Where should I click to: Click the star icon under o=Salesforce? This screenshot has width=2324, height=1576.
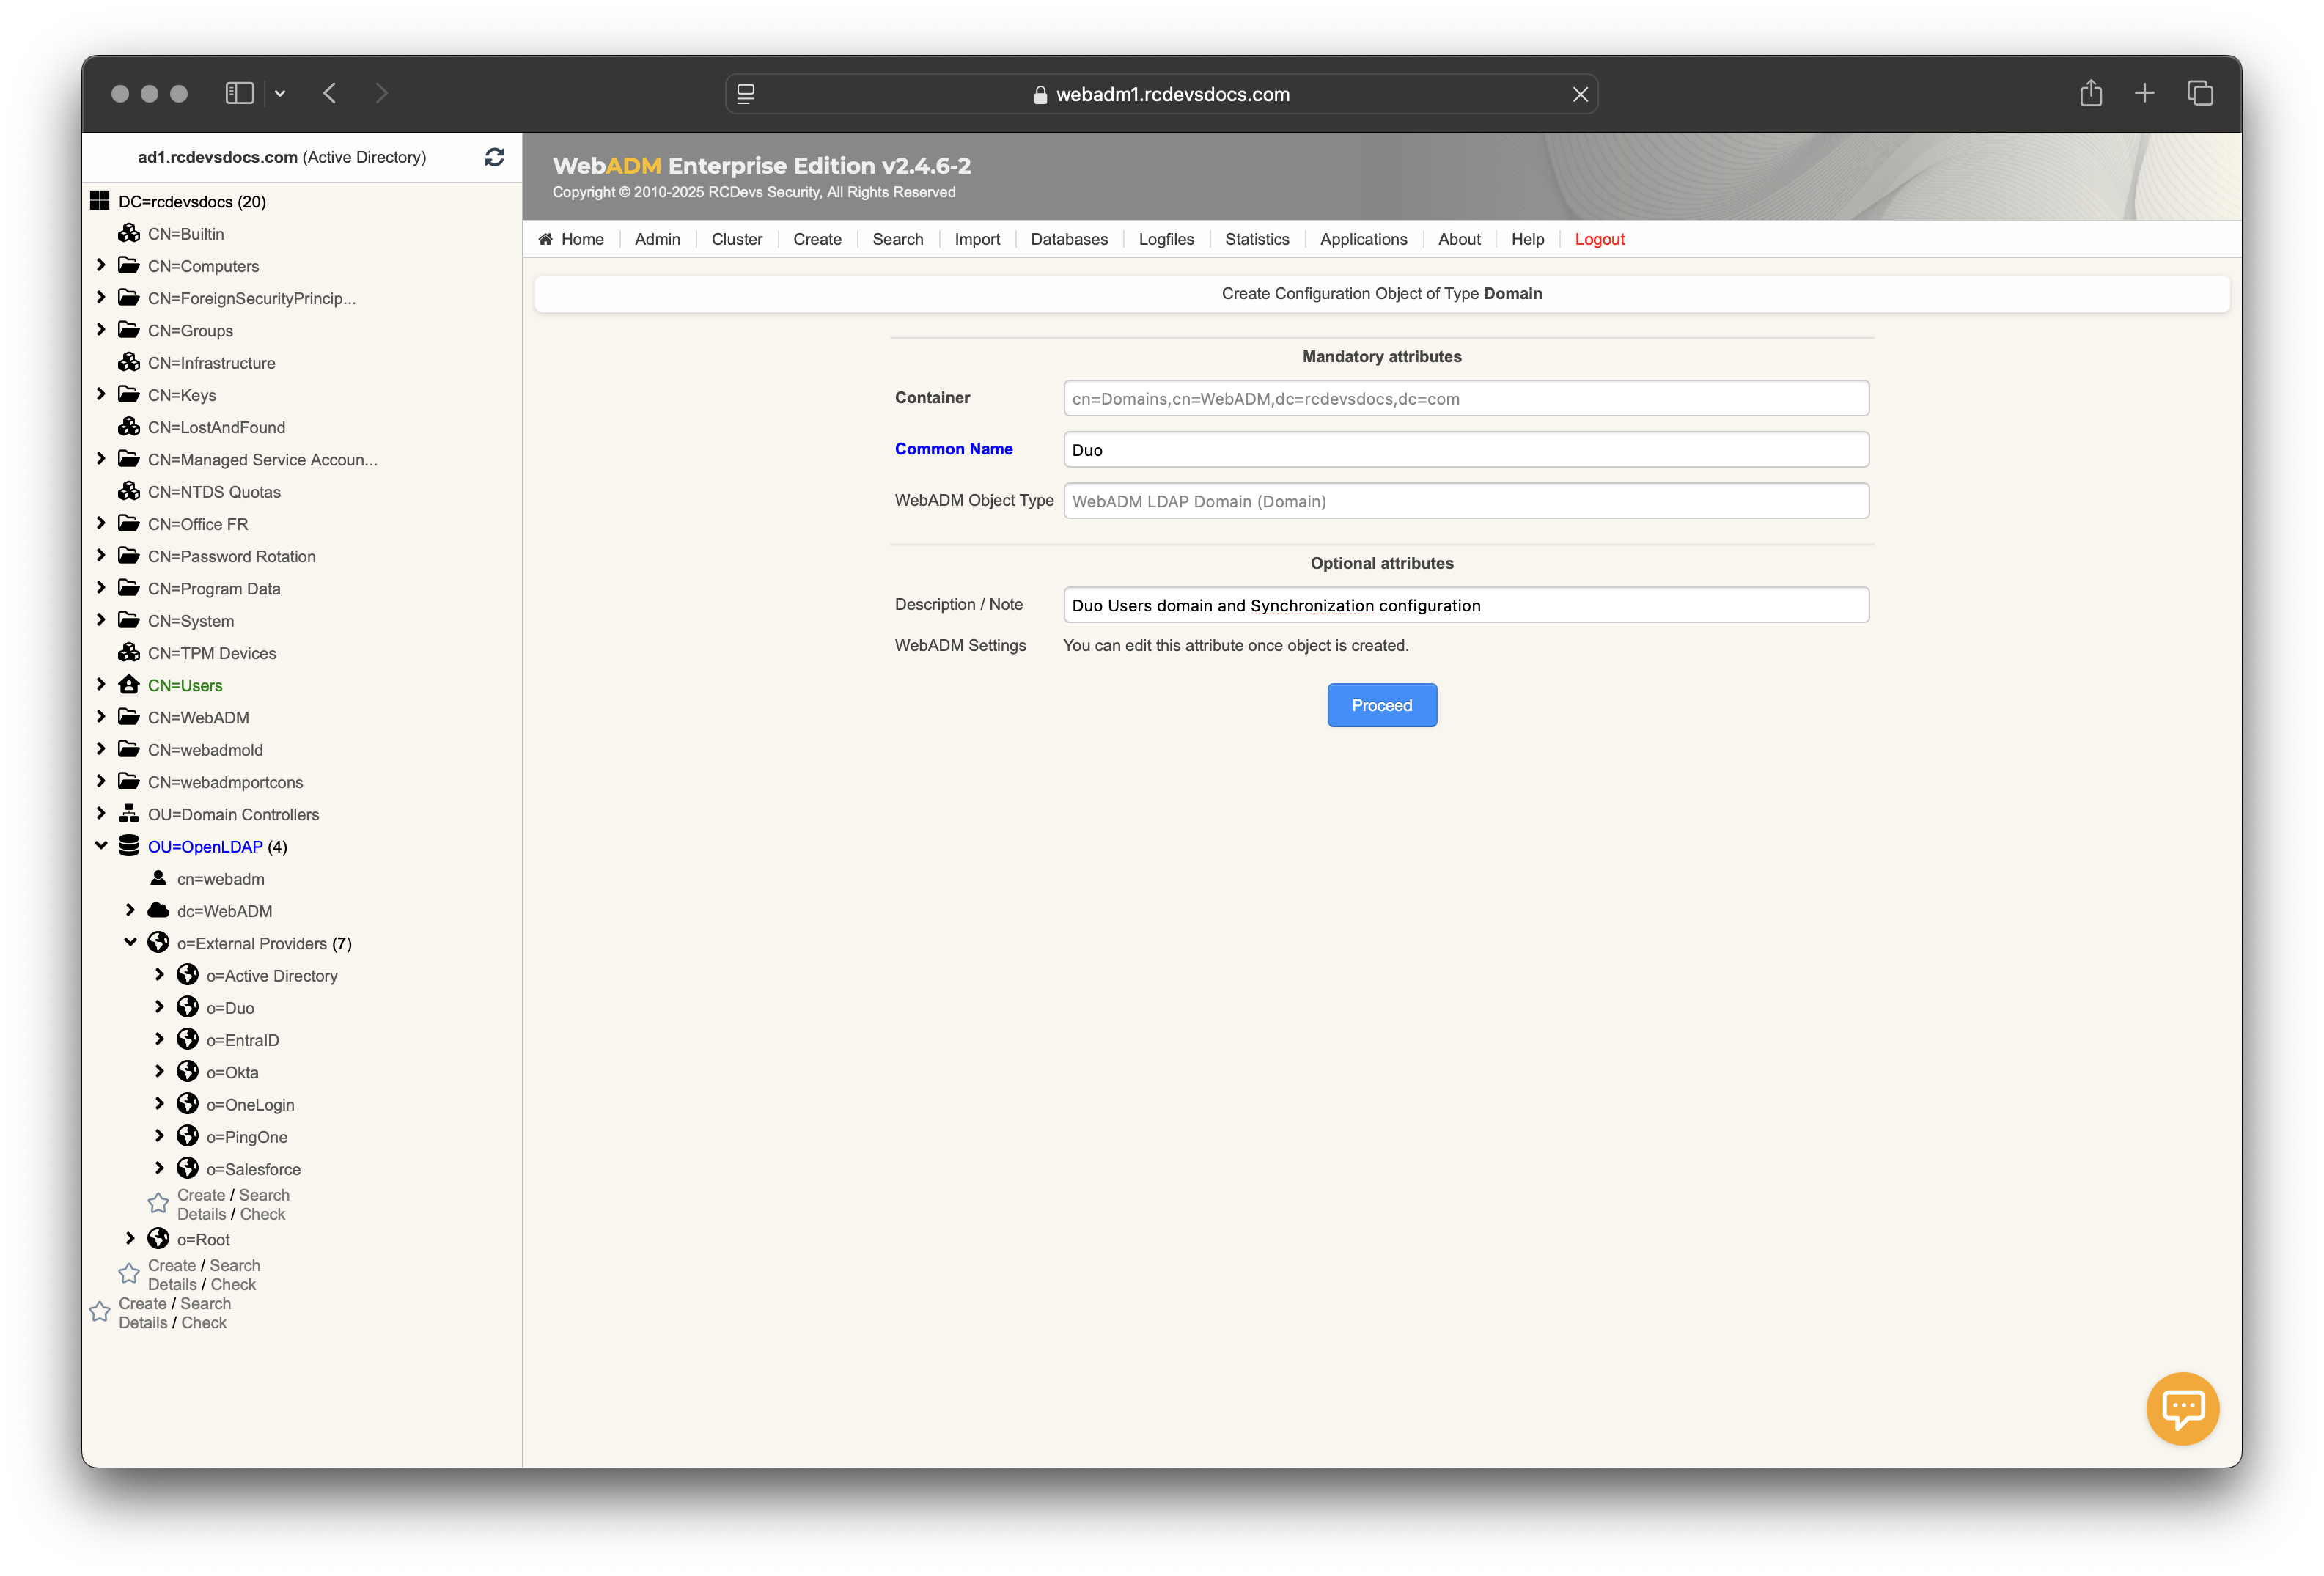(158, 1203)
